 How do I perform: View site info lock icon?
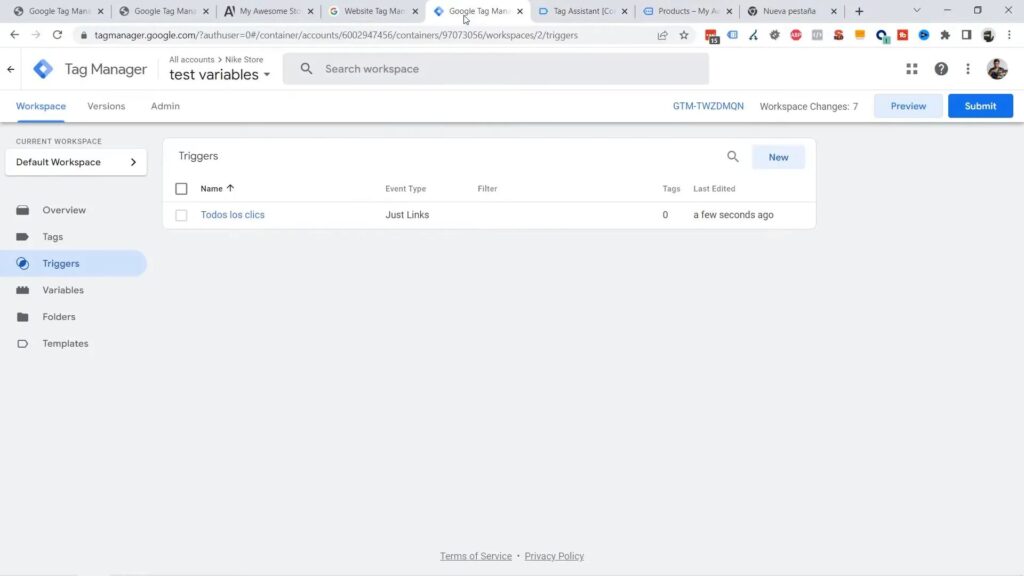(84, 35)
